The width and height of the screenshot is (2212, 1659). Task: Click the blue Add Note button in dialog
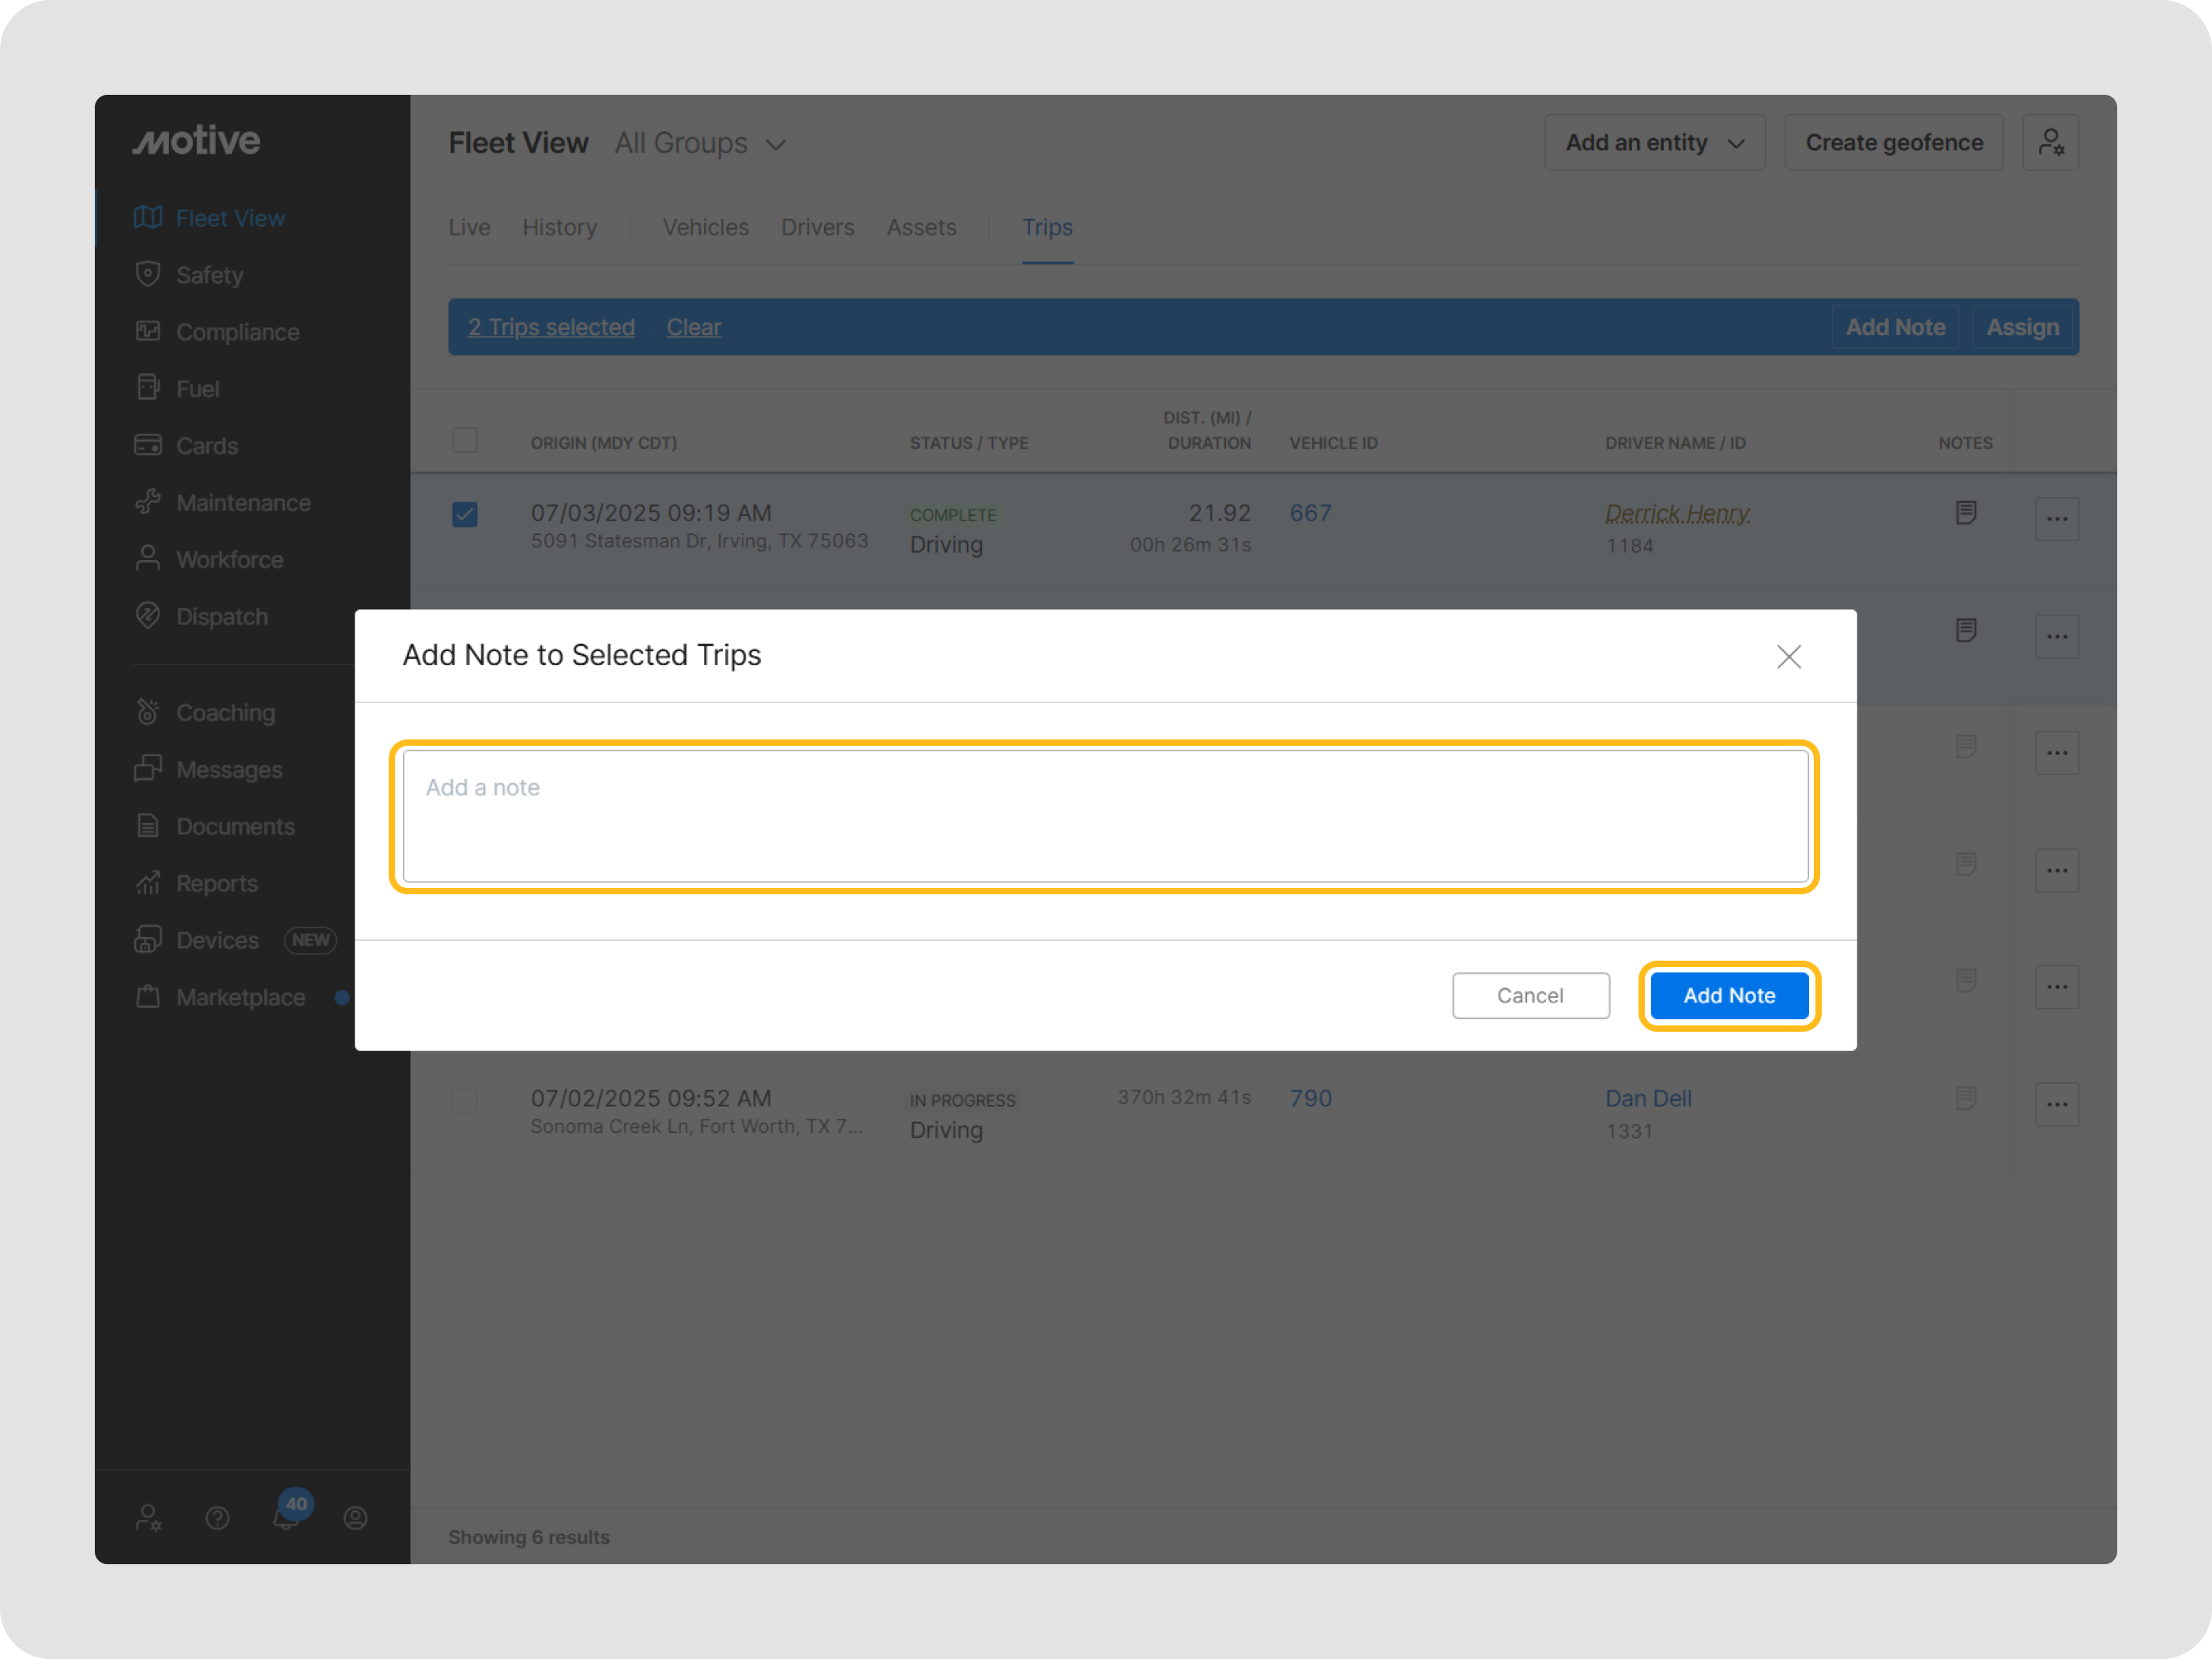pos(1728,995)
